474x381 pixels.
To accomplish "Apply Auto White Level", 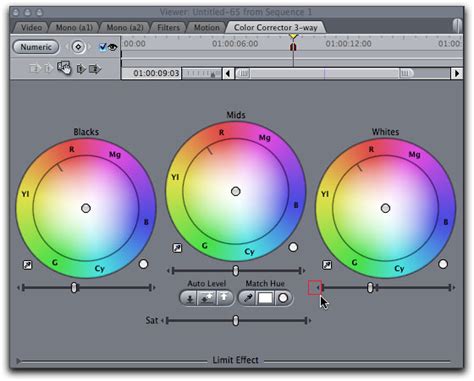I will (x=225, y=298).
